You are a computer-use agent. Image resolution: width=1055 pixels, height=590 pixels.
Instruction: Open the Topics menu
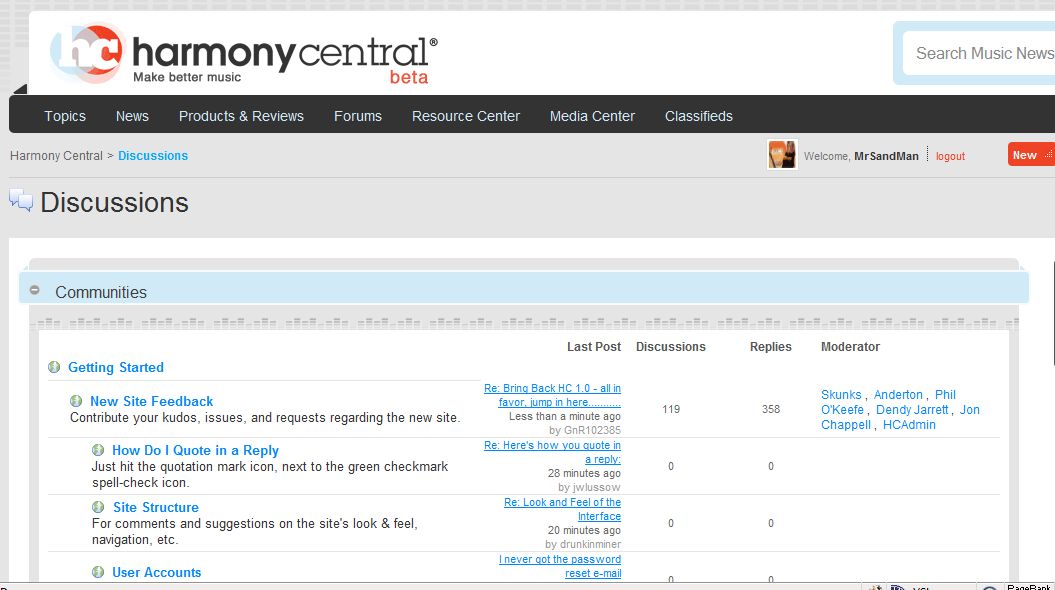coord(65,116)
